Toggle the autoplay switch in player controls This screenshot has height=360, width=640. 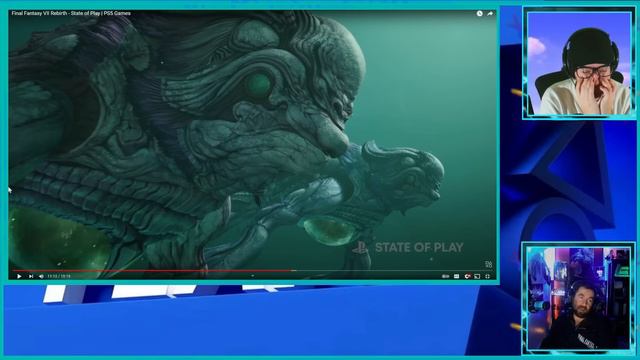pos(445,276)
